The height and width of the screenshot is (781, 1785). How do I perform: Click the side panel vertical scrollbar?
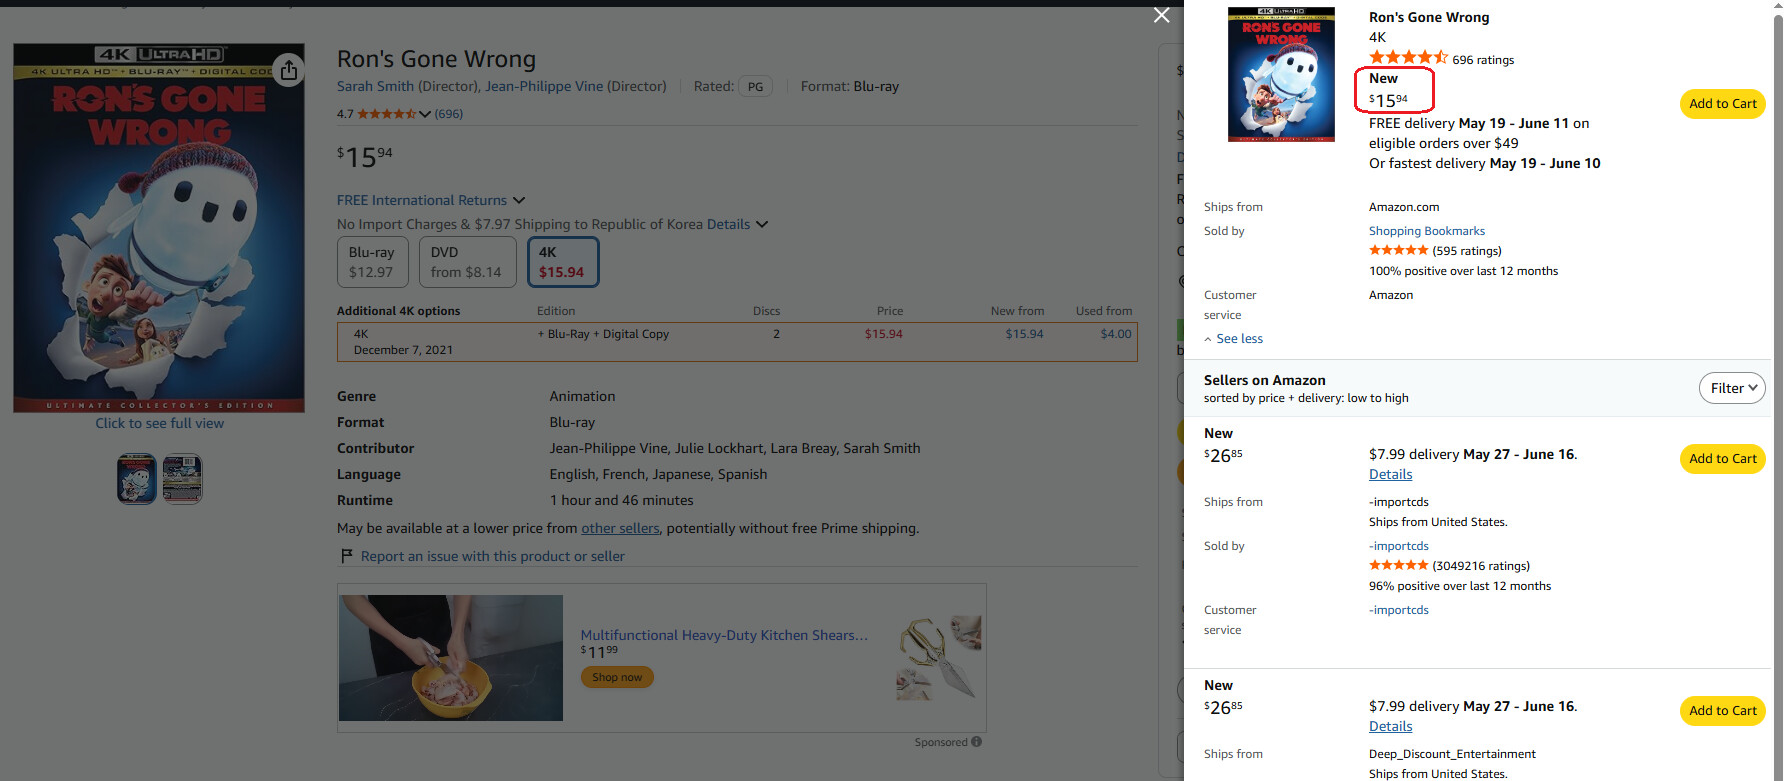click(1777, 390)
